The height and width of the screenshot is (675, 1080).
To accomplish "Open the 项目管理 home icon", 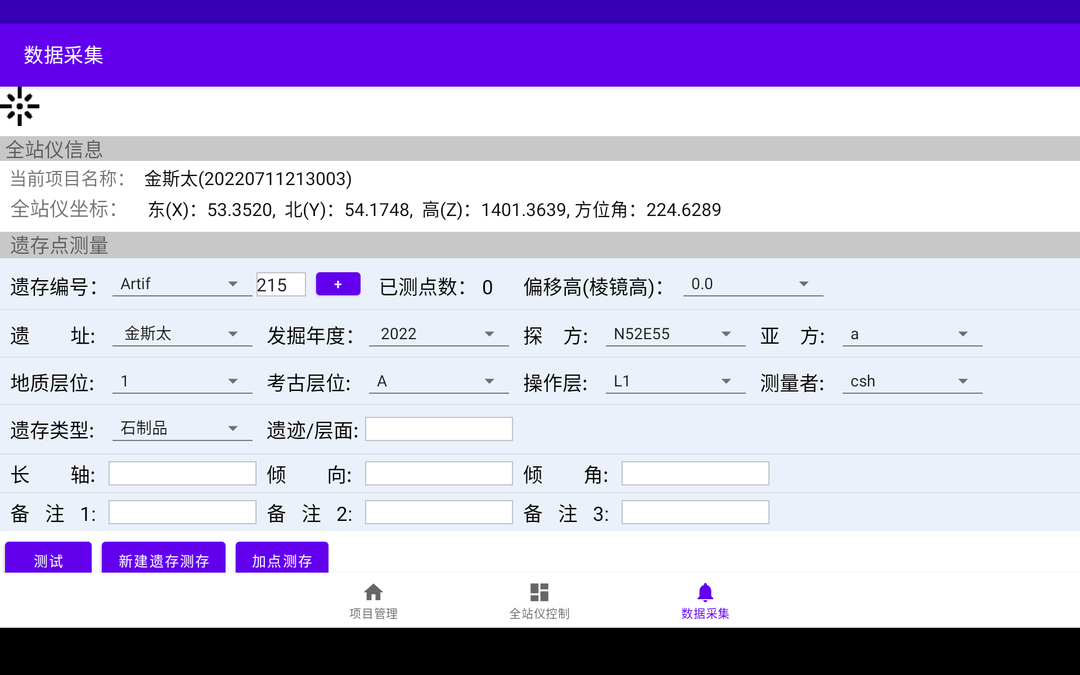I will [373, 592].
